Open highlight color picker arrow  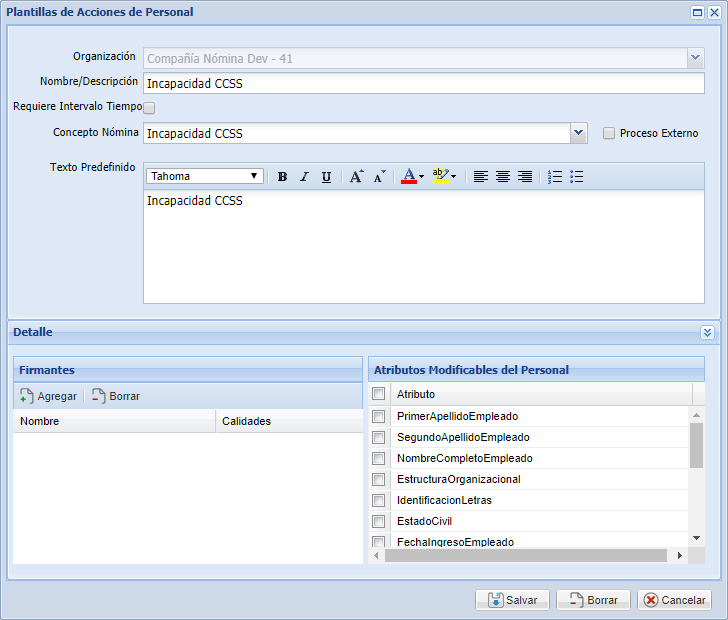(454, 176)
